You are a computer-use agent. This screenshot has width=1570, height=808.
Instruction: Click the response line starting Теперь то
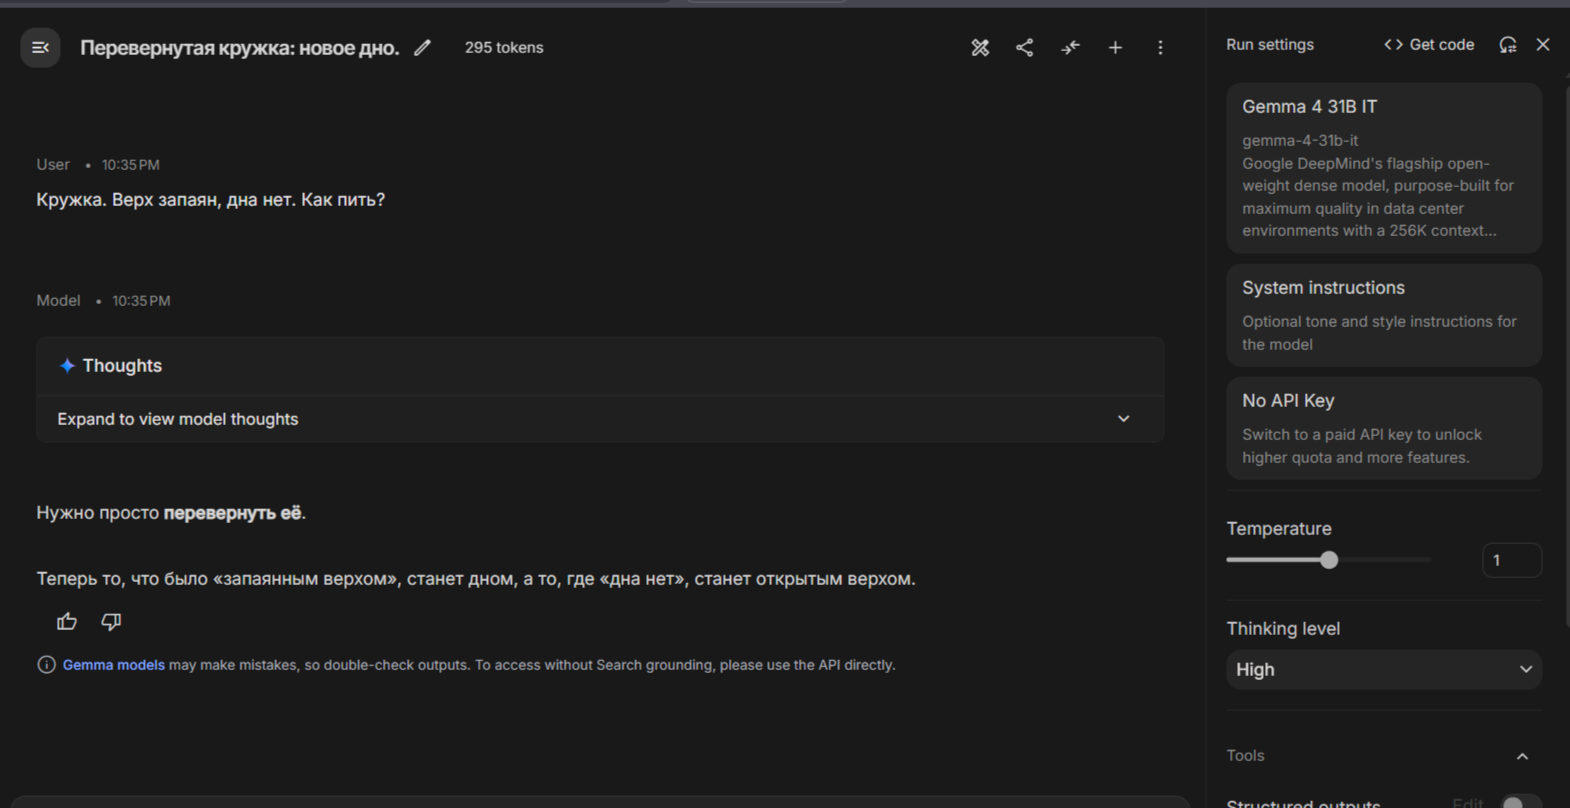tap(476, 579)
